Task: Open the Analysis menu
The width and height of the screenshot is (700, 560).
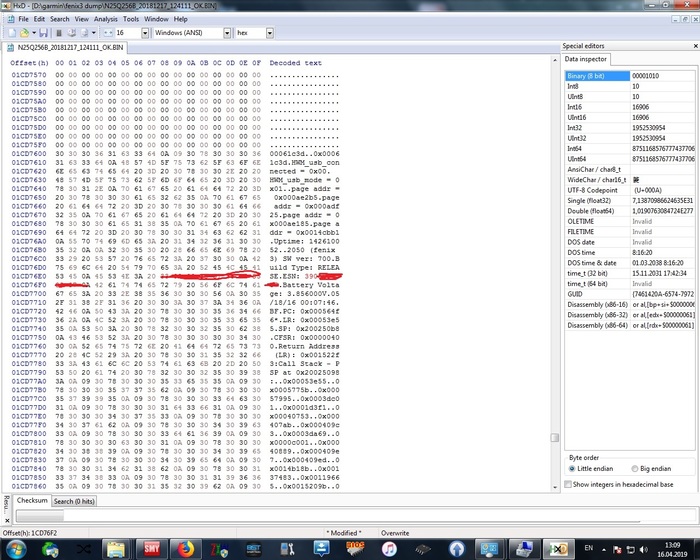Action: click(x=105, y=19)
